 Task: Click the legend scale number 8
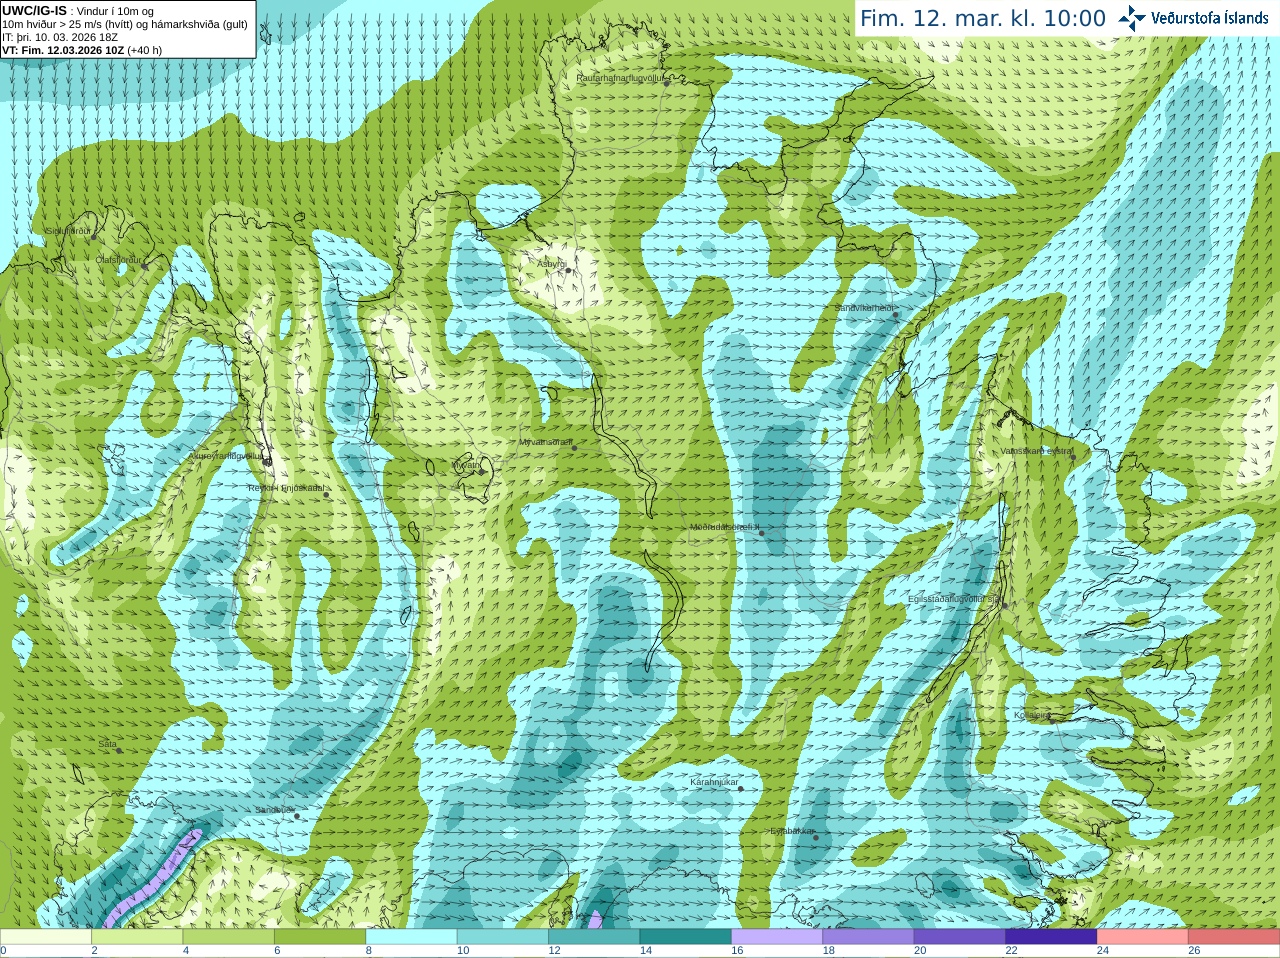369,951
